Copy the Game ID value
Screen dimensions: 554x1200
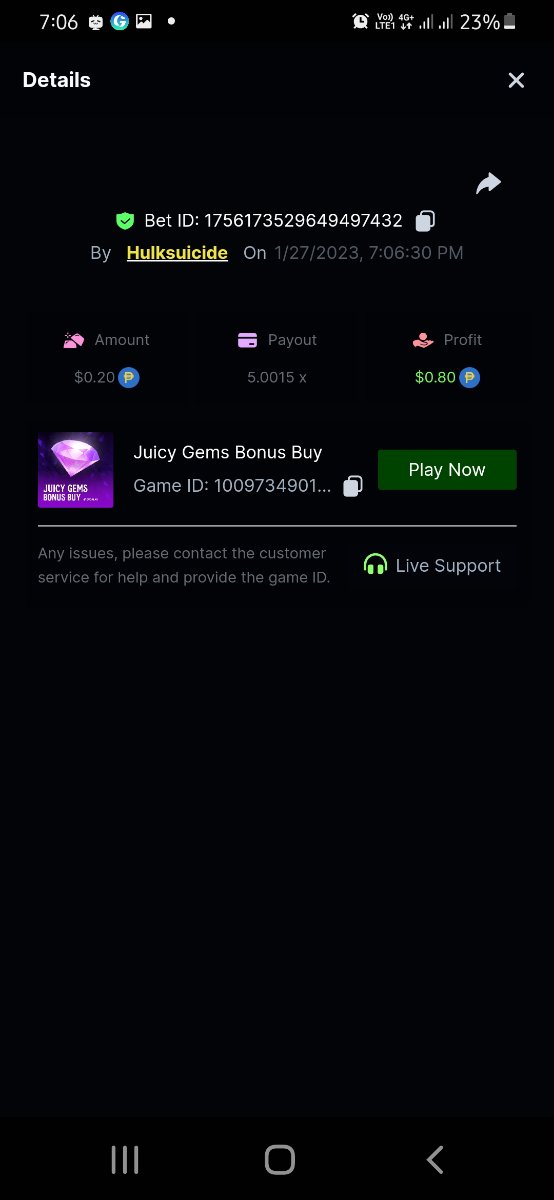(352, 486)
